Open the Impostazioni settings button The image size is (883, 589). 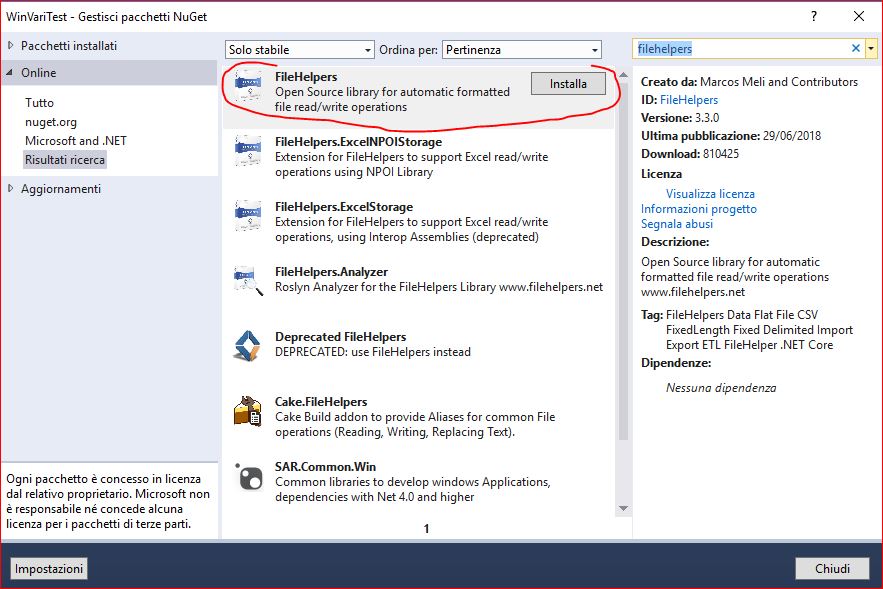(x=49, y=568)
